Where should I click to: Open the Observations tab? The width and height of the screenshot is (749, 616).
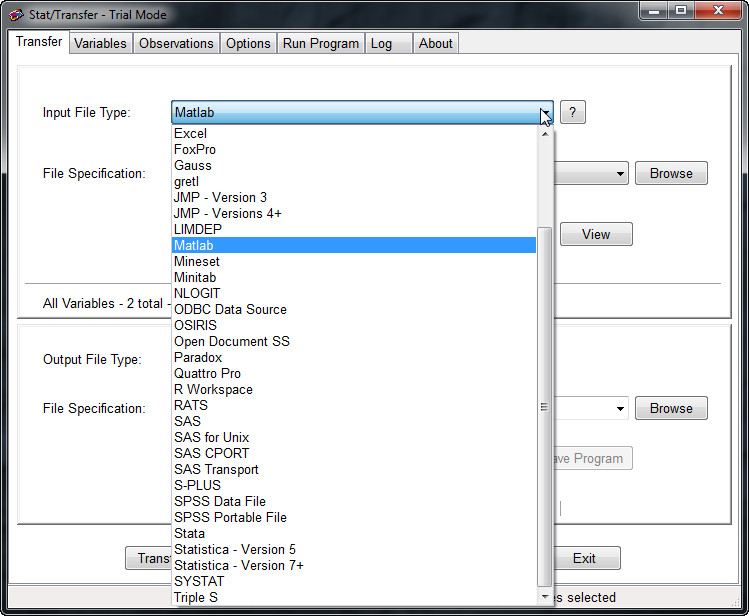(176, 43)
